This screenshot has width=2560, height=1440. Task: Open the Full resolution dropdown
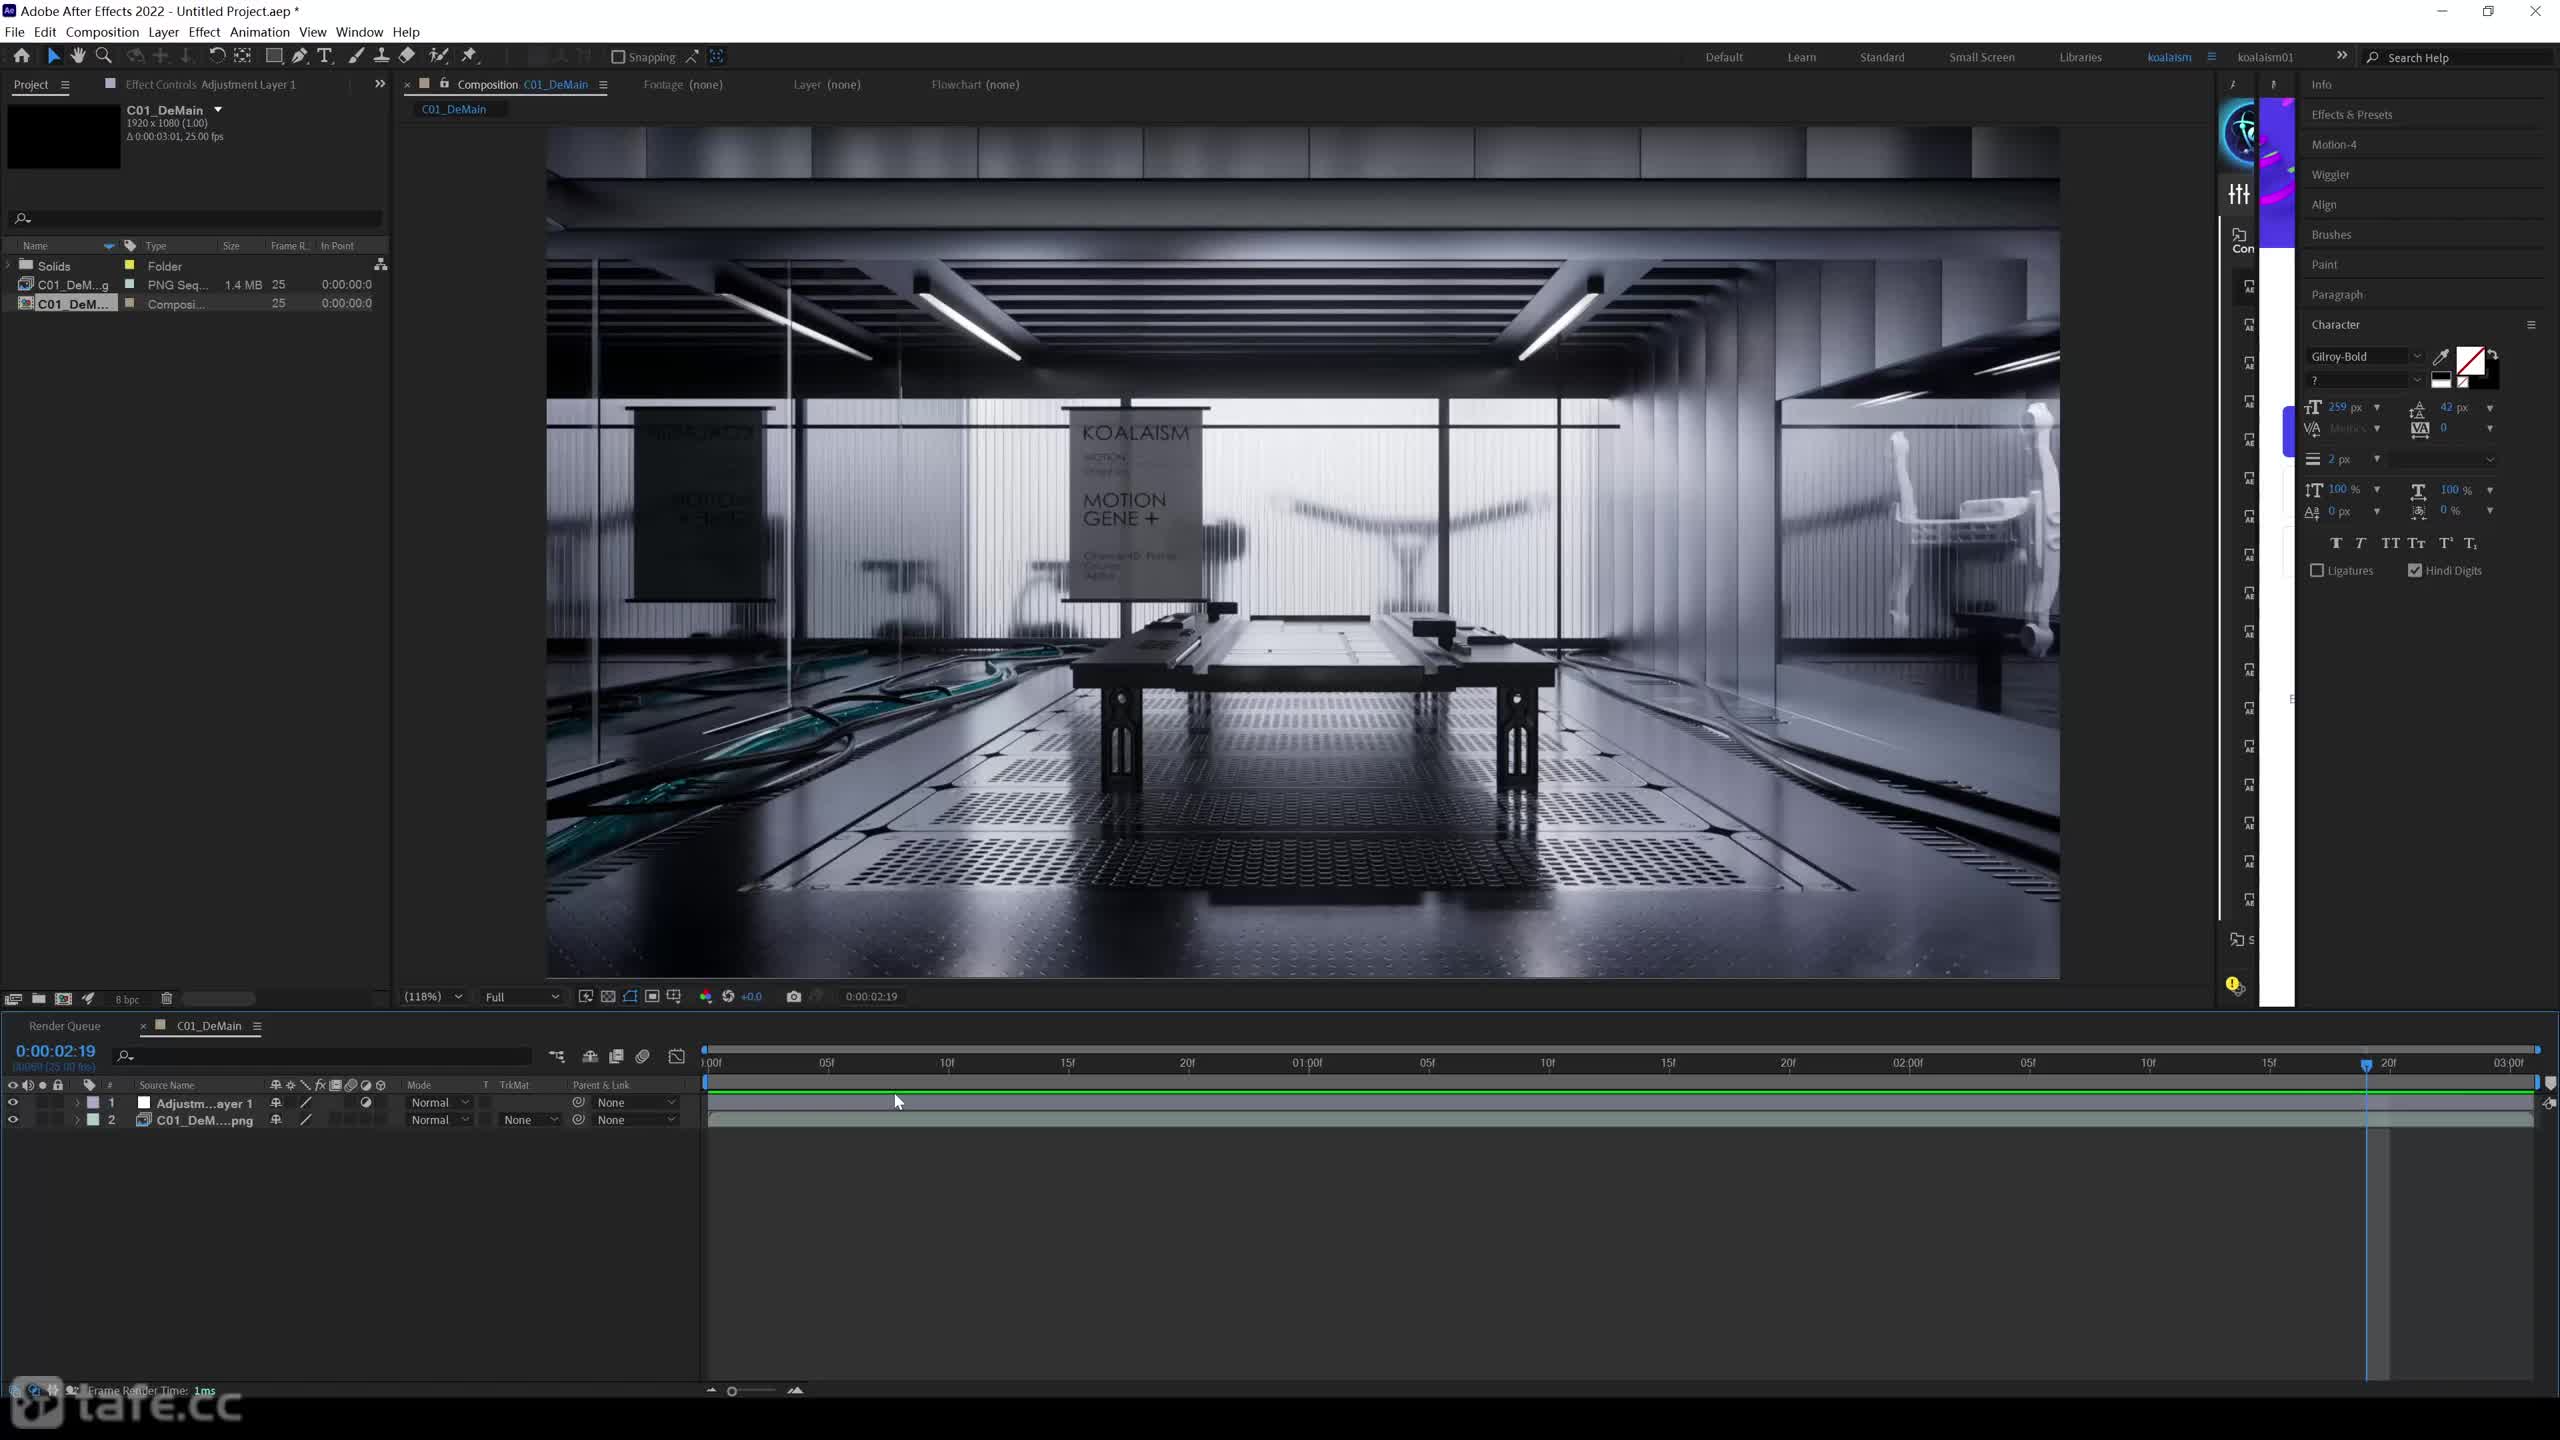(522, 997)
